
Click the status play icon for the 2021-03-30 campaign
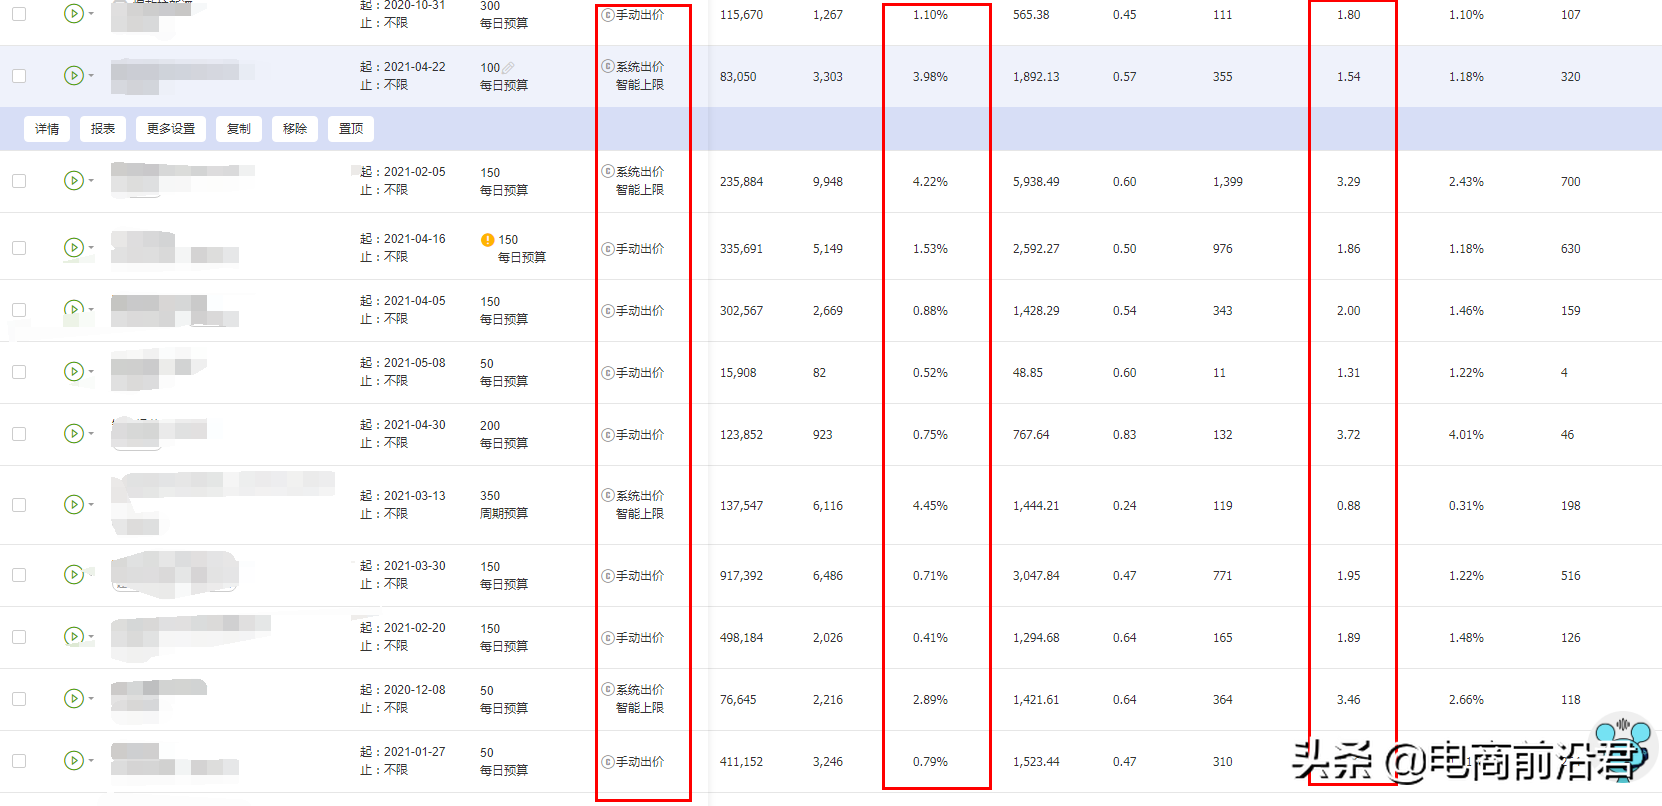point(73,574)
